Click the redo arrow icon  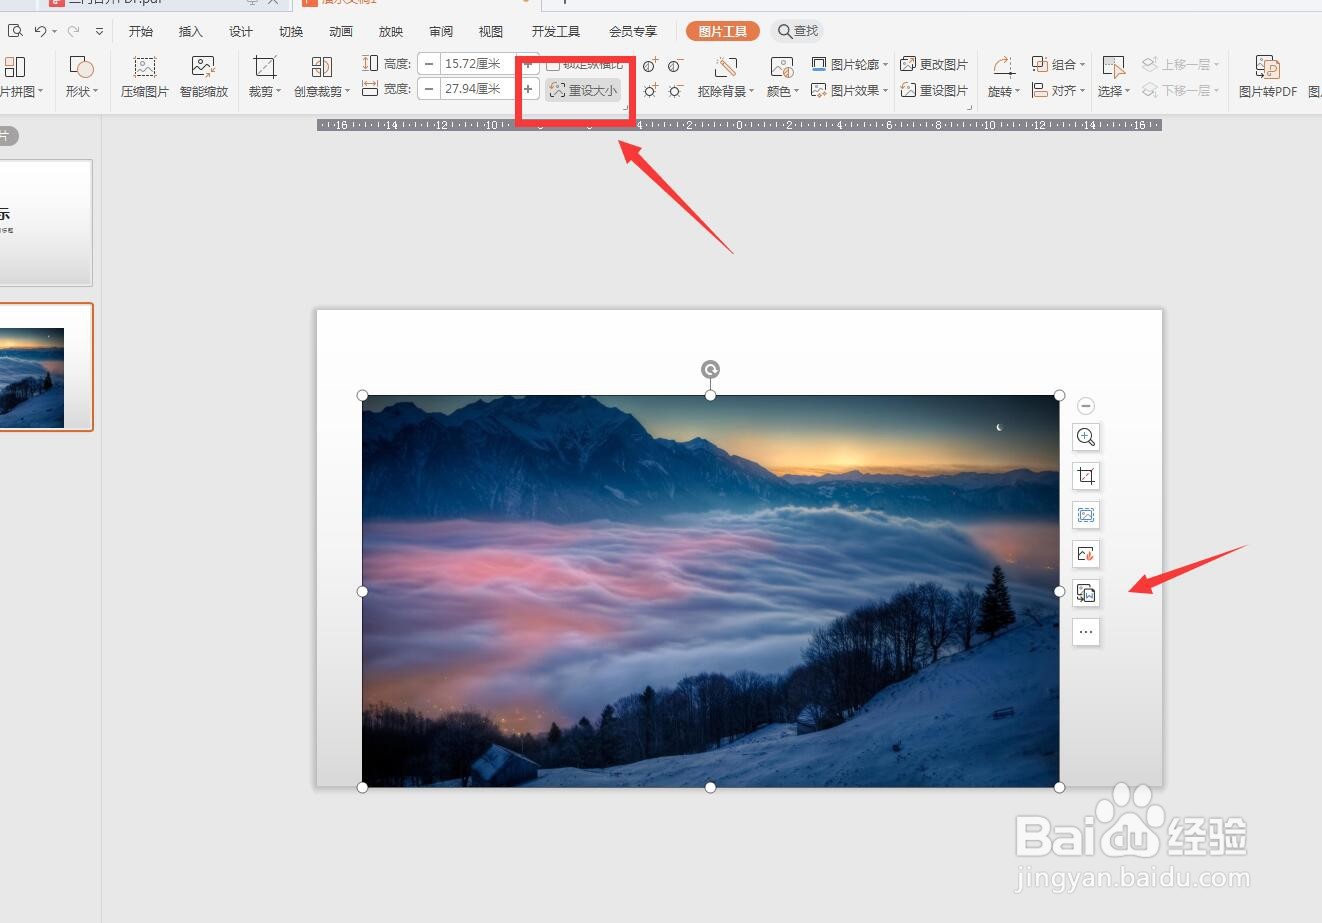click(74, 31)
